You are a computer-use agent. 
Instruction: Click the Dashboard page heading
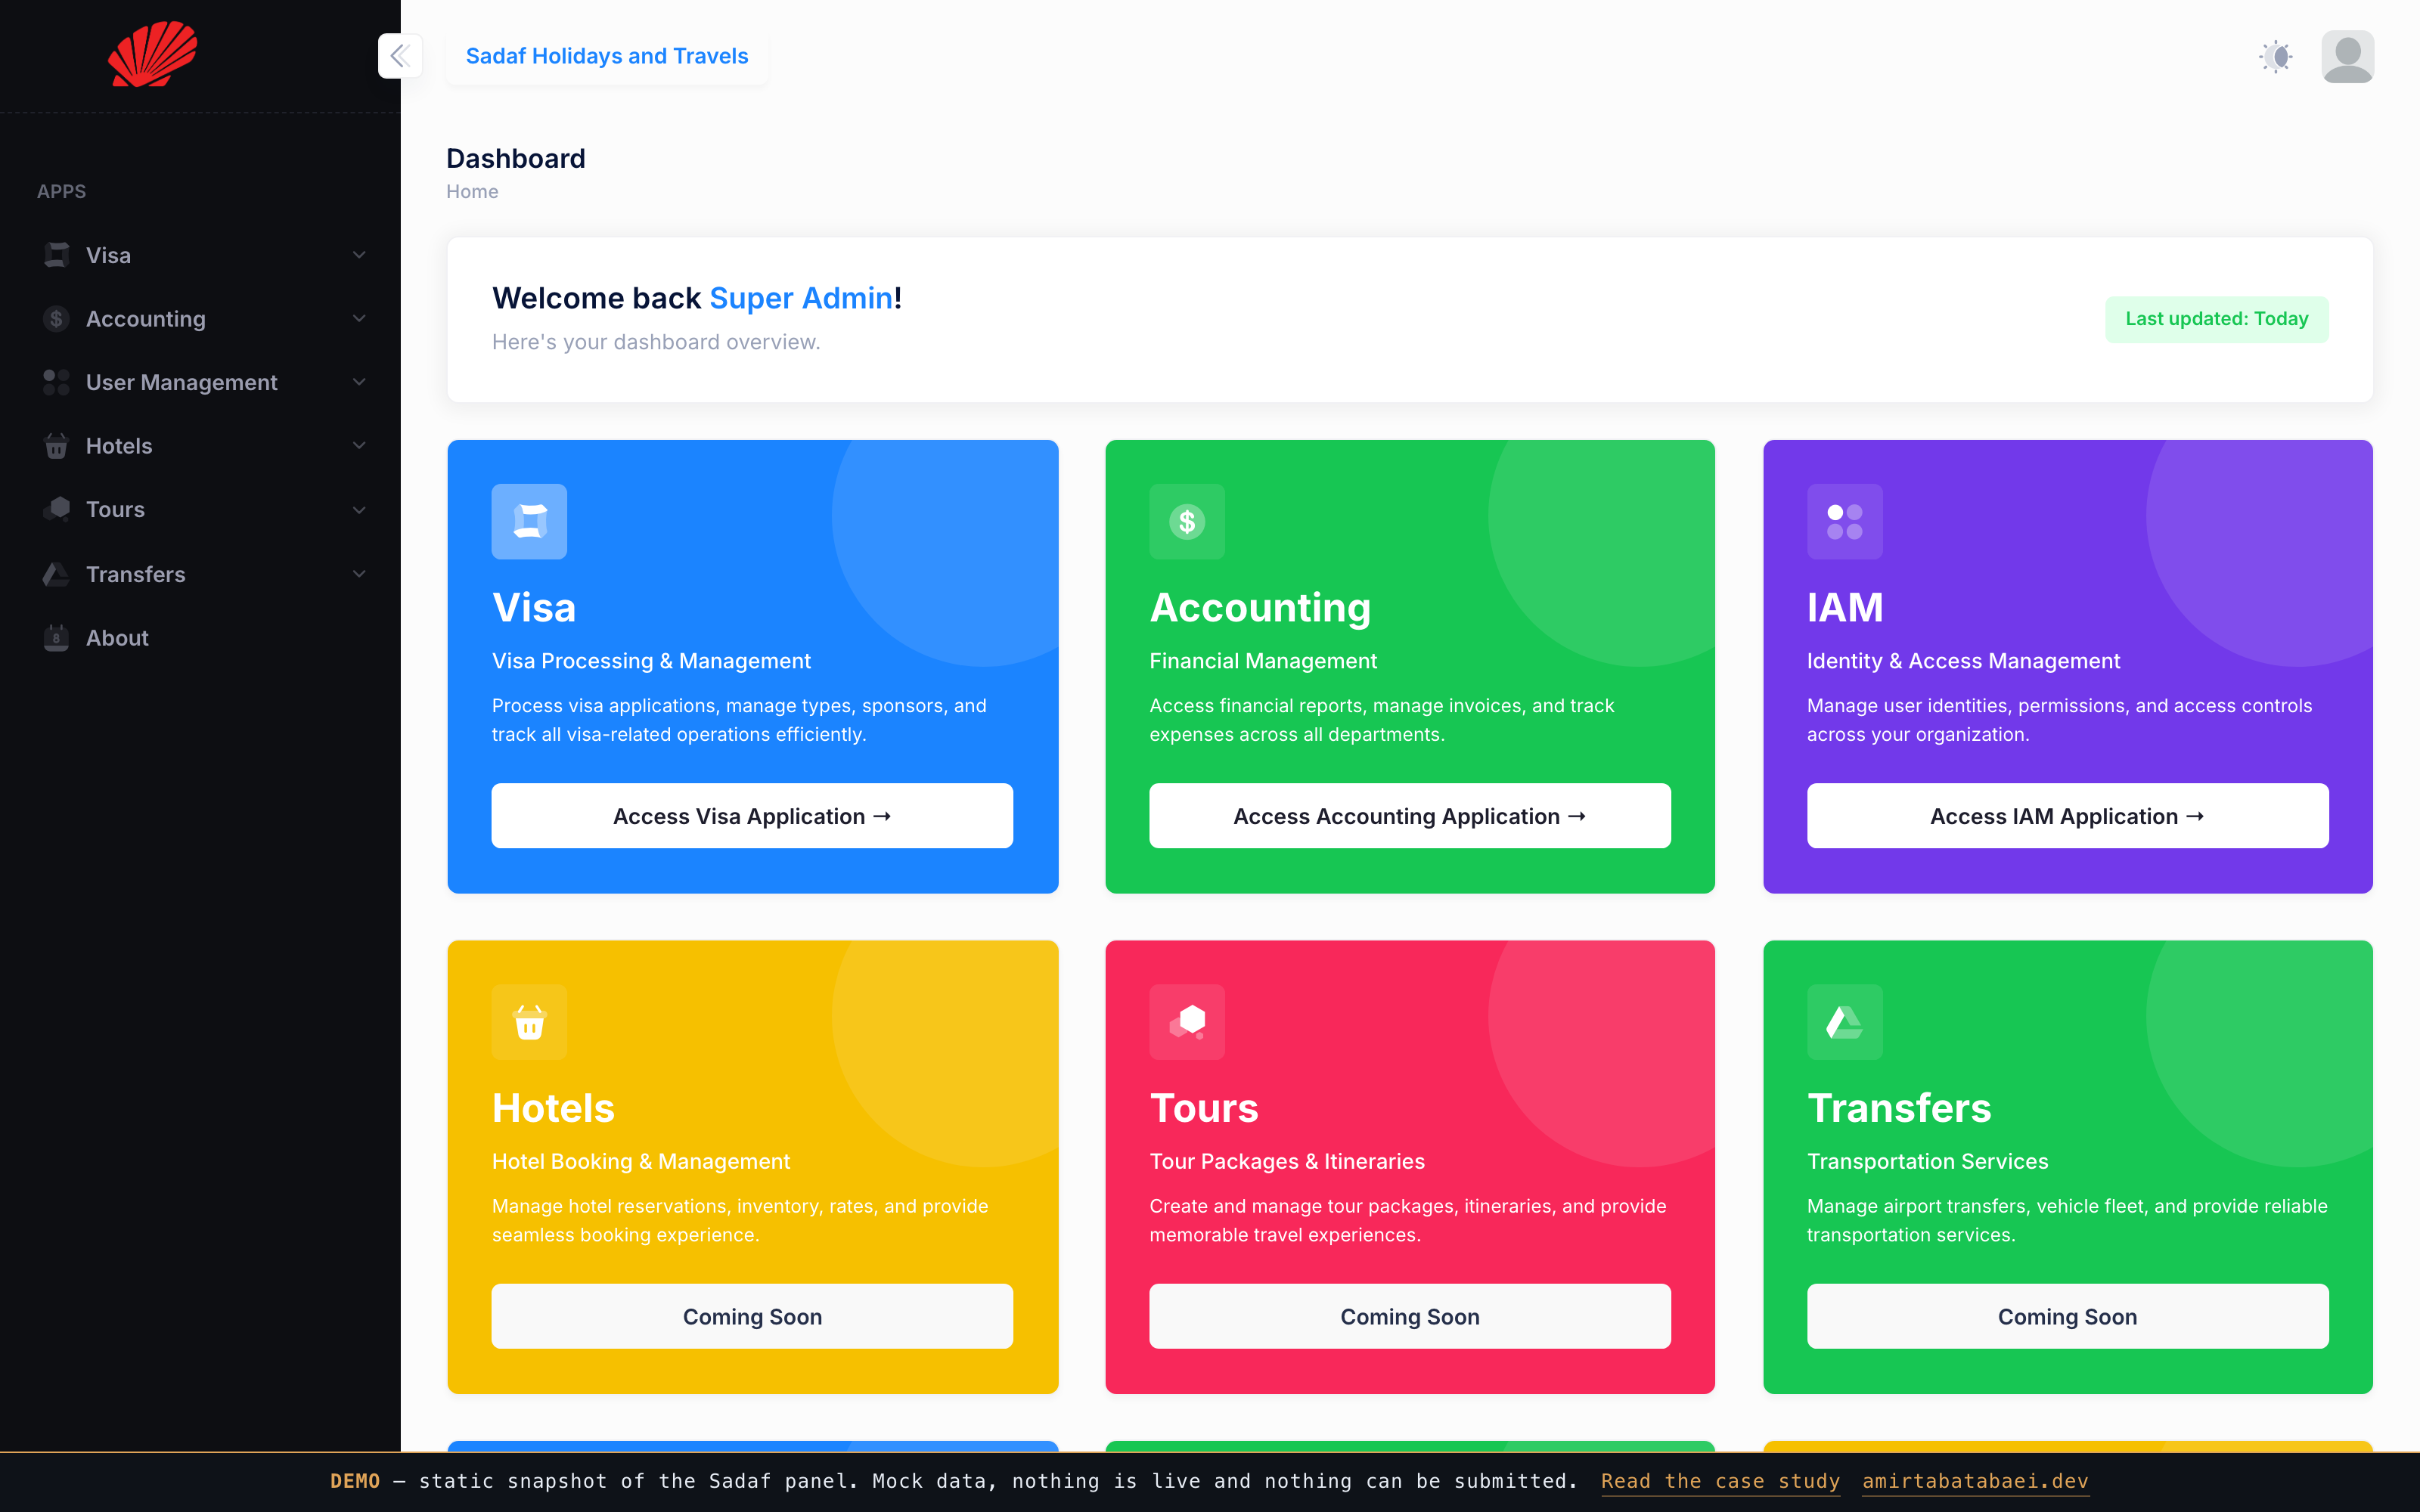516,158
